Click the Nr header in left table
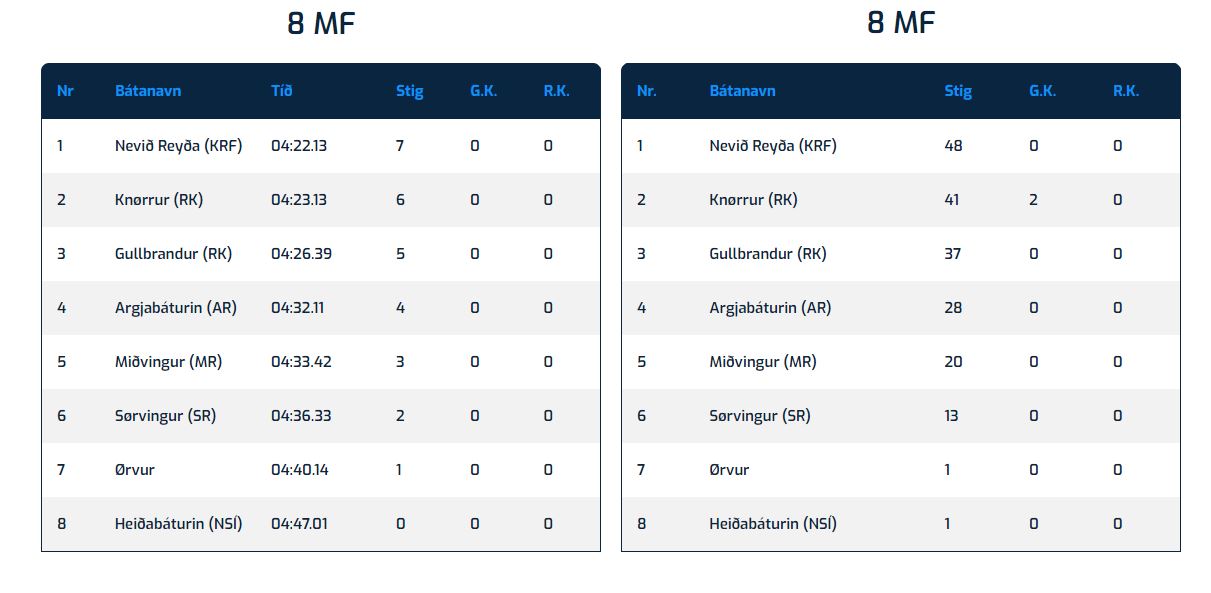 pyautogui.click(x=65, y=91)
